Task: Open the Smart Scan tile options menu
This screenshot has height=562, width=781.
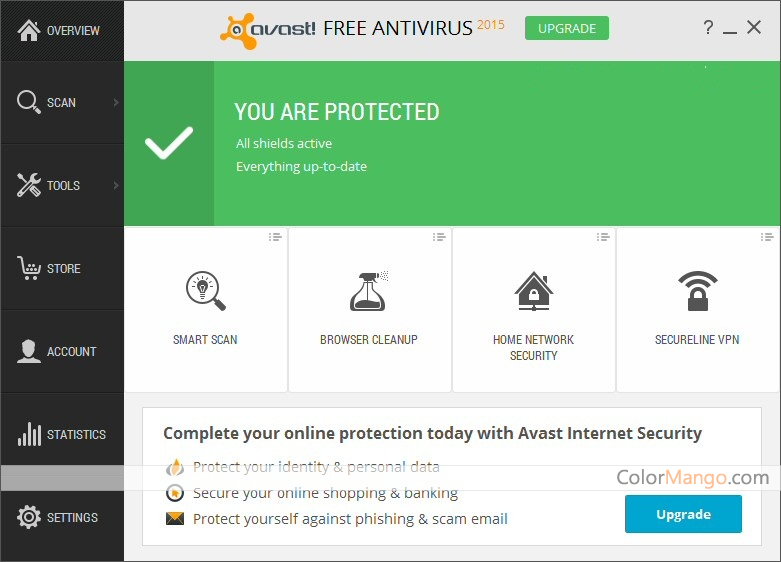Action: (x=275, y=237)
